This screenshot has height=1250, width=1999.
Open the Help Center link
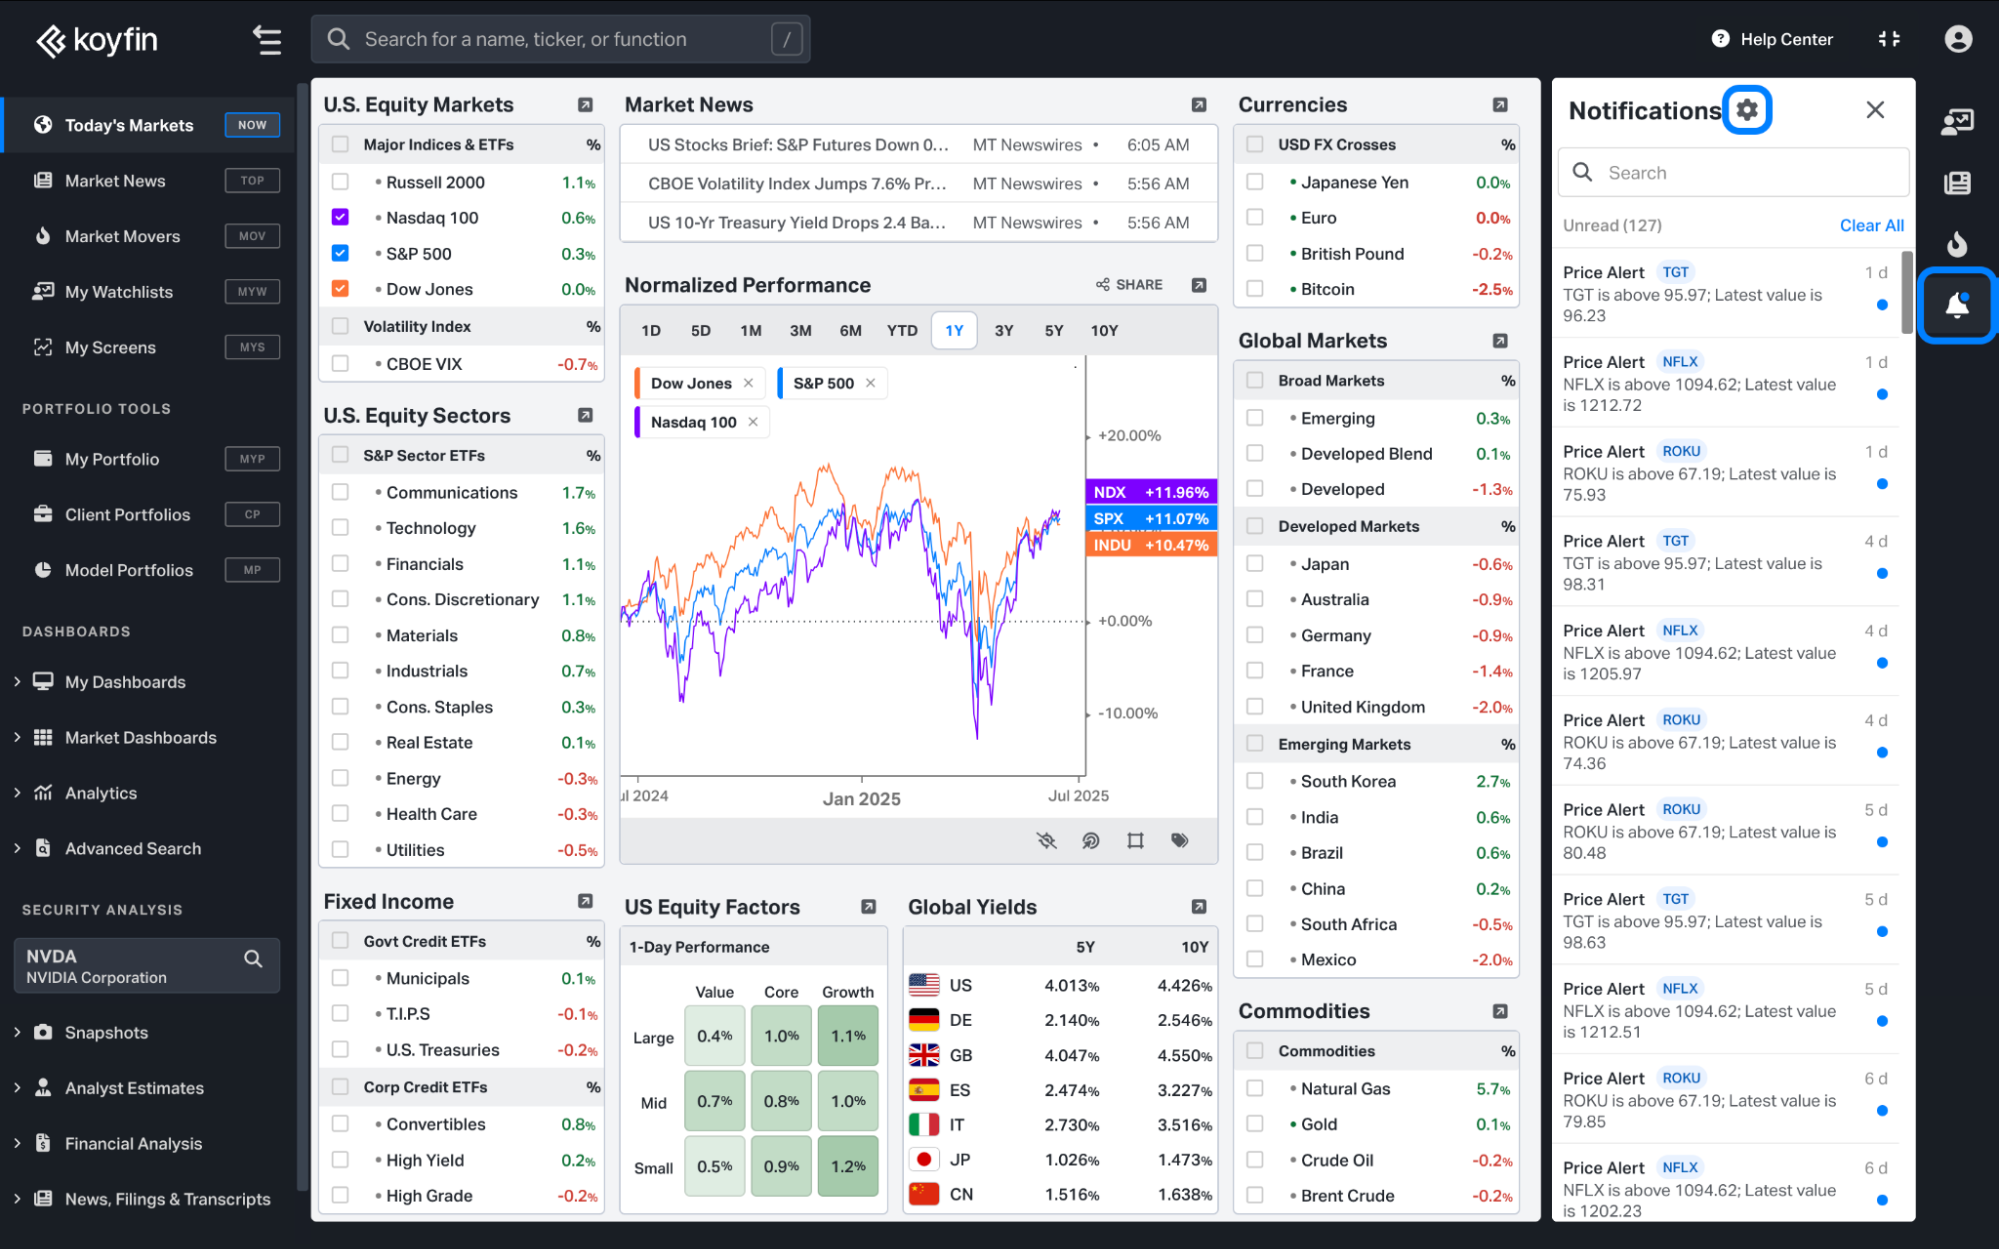[1772, 39]
